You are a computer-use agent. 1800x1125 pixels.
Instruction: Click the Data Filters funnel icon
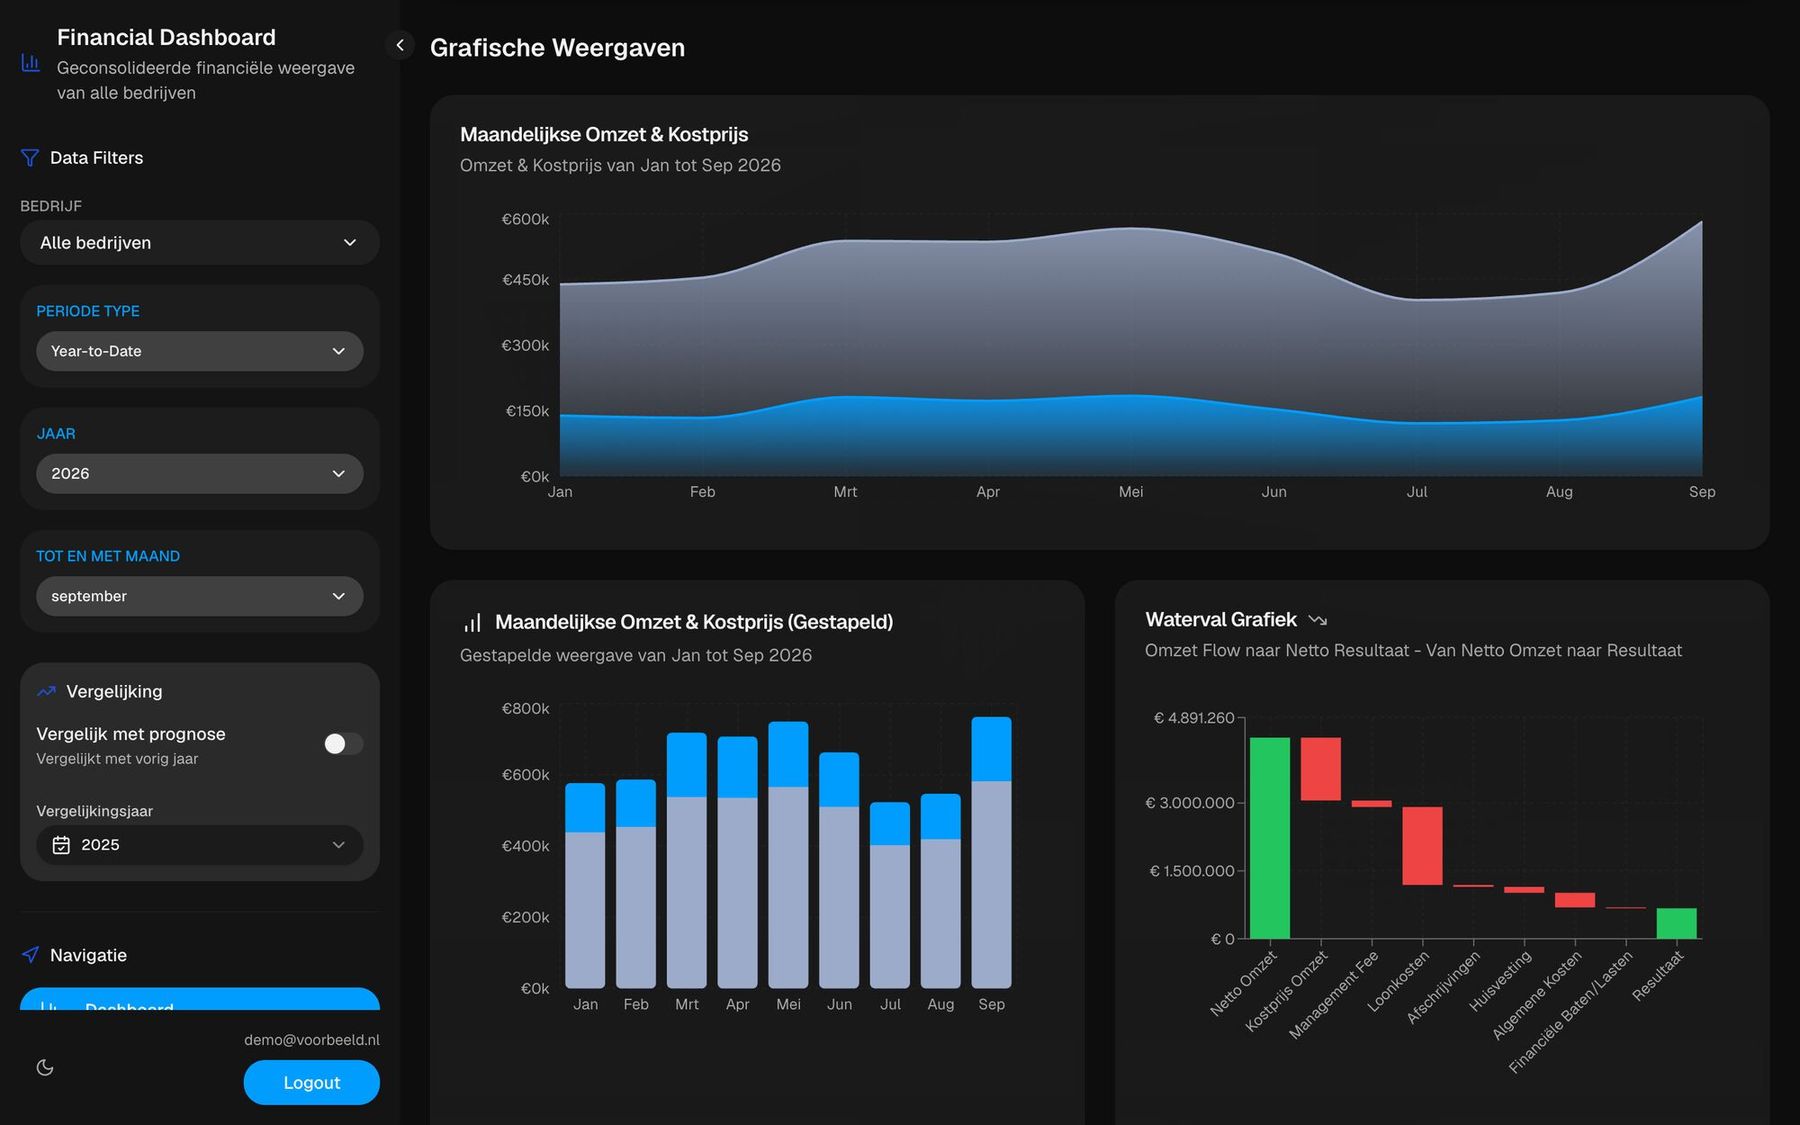tap(30, 158)
